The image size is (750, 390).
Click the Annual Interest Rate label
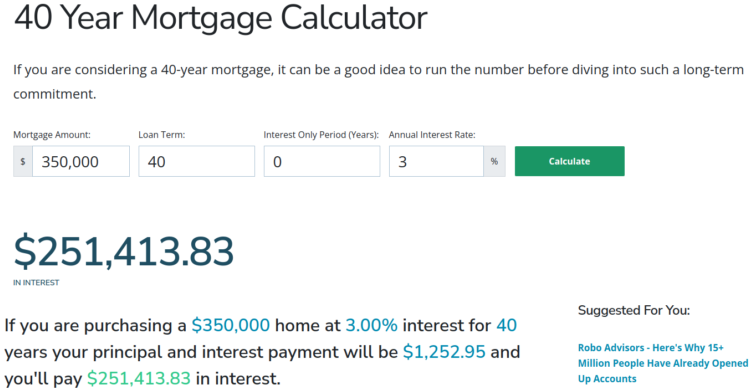(x=432, y=135)
